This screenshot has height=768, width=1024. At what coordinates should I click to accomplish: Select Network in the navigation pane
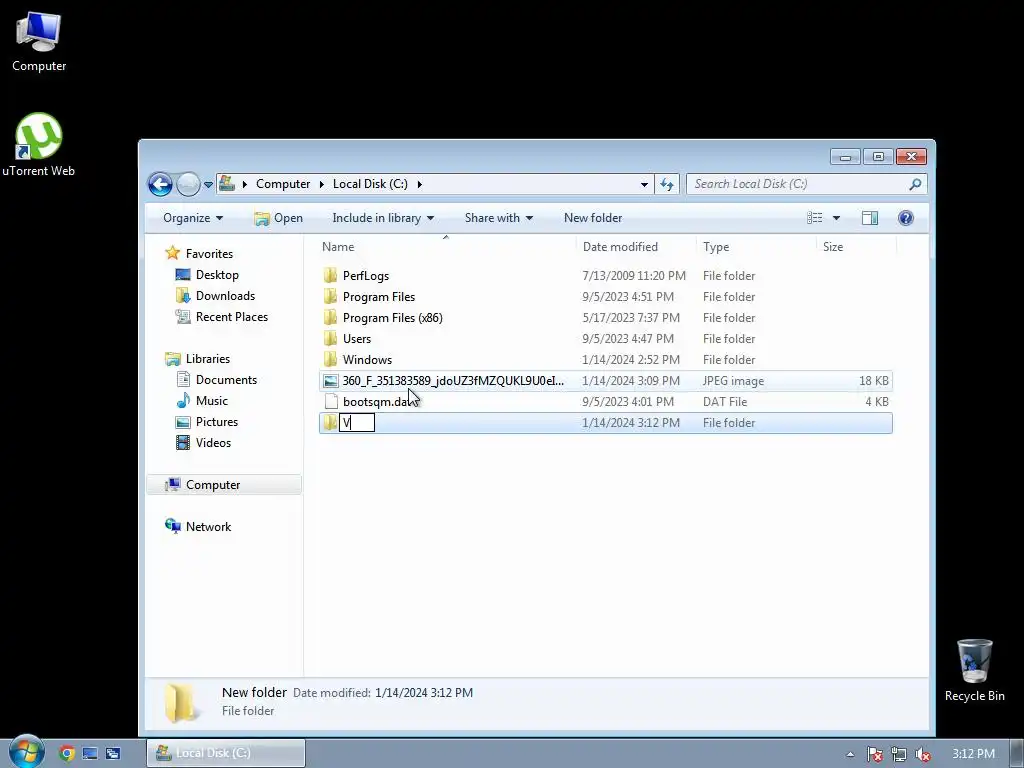(208, 526)
